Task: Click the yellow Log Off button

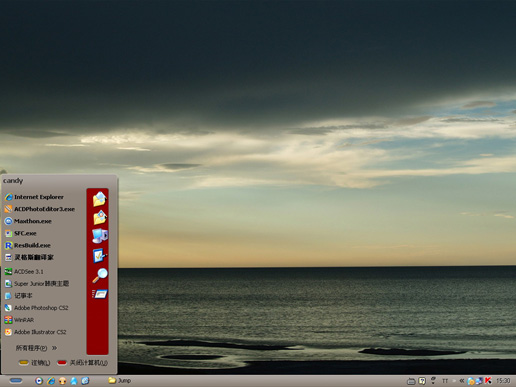Action: point(34,363)
